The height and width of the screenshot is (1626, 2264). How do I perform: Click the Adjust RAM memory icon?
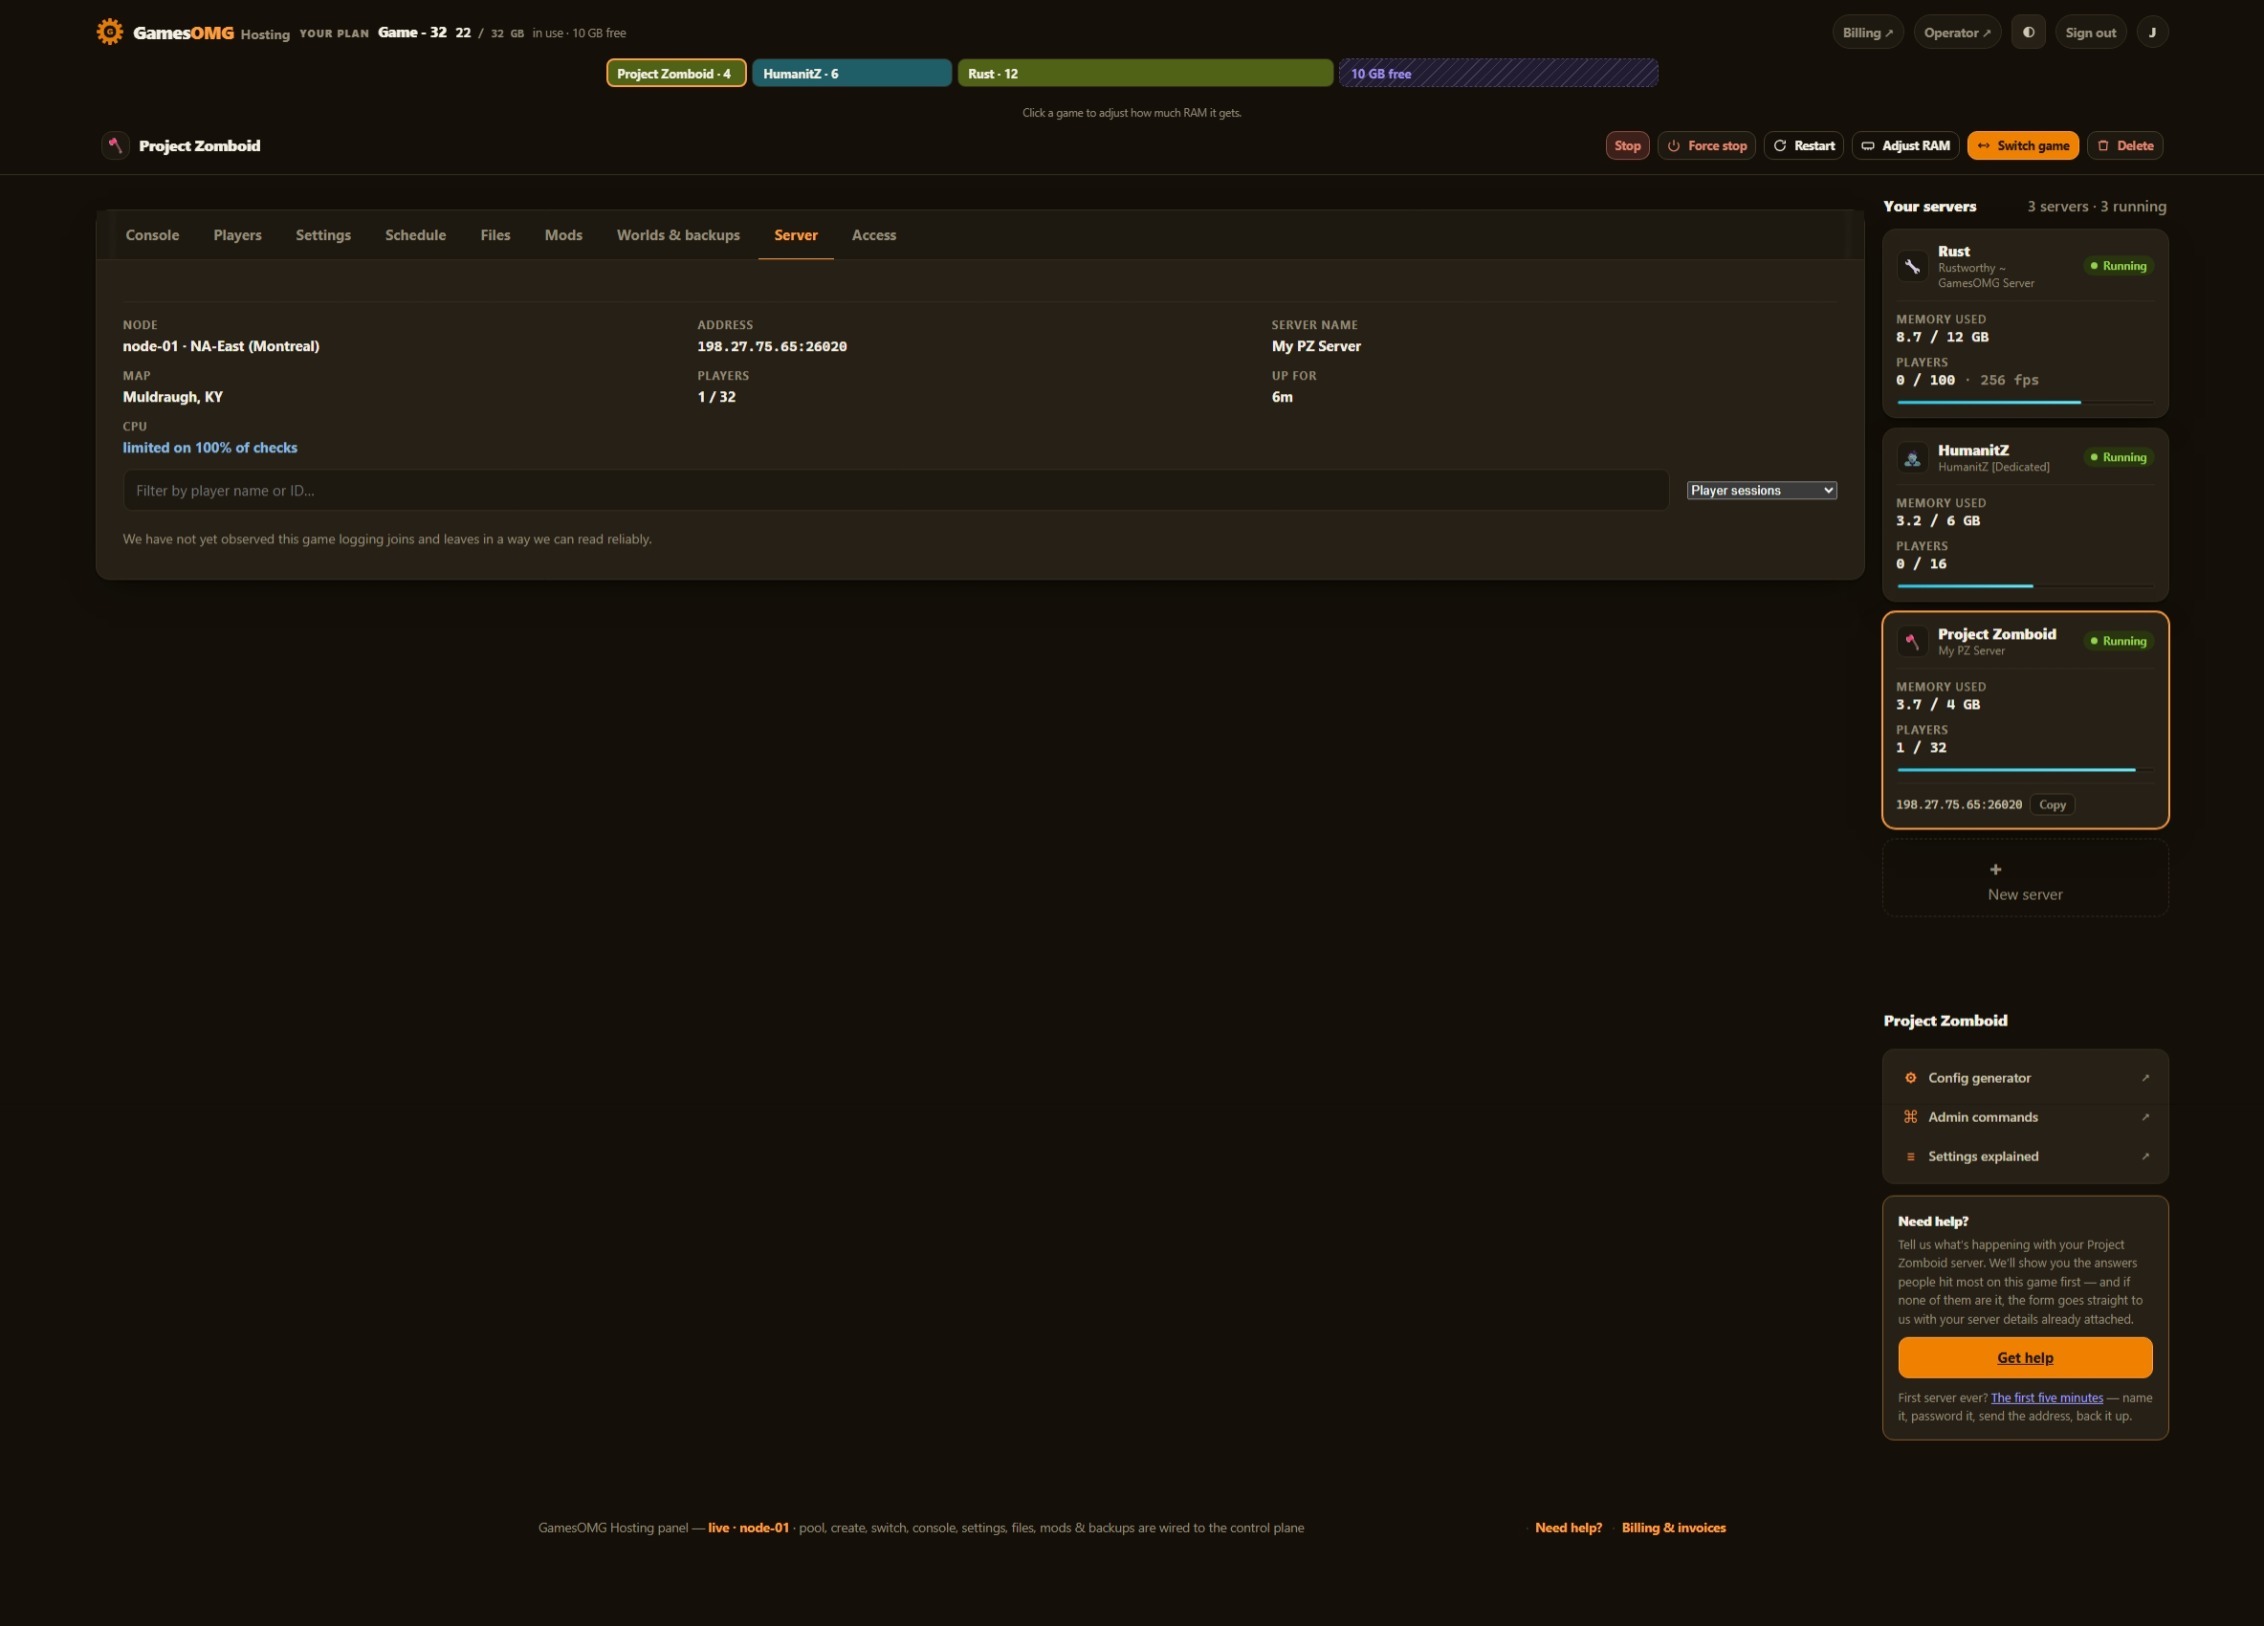pos(1867,146)
